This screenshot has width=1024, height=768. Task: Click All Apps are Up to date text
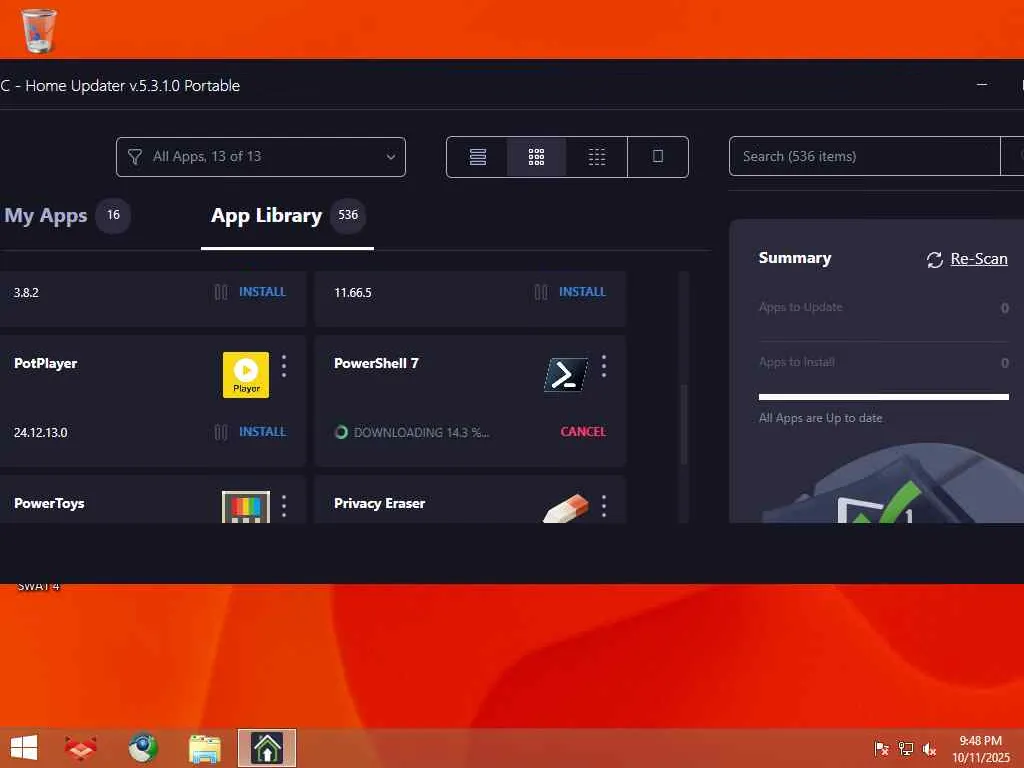point(820,418)
